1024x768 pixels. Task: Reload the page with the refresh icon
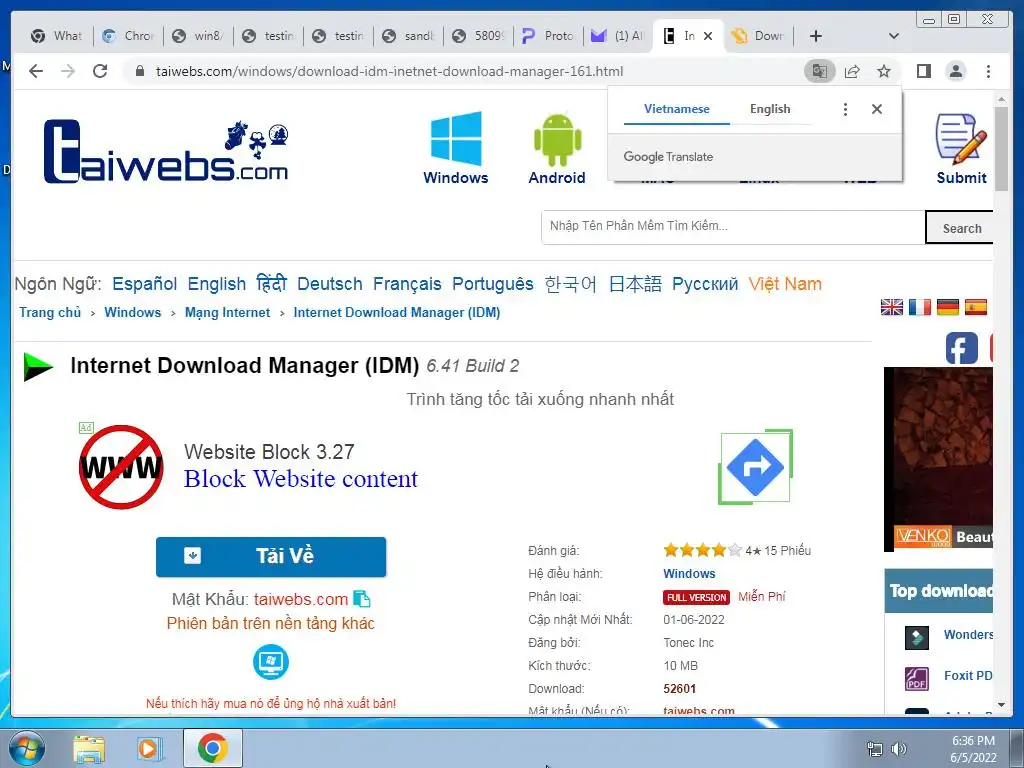99,71
